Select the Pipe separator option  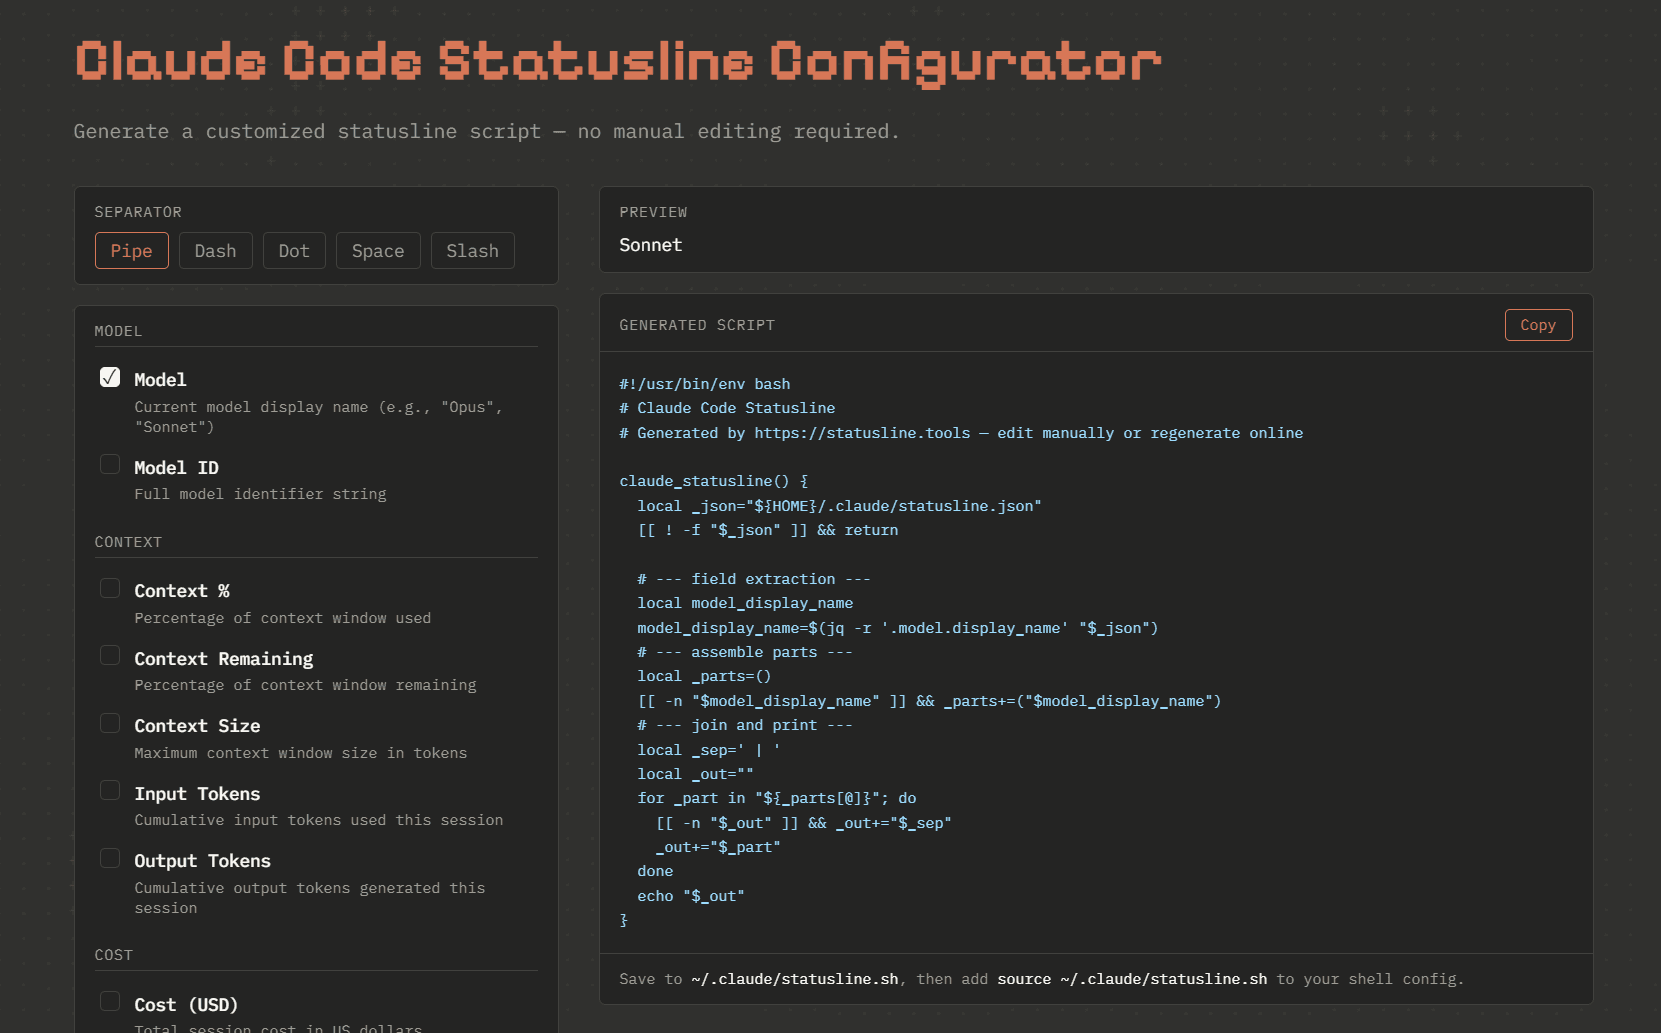(132, 251)
